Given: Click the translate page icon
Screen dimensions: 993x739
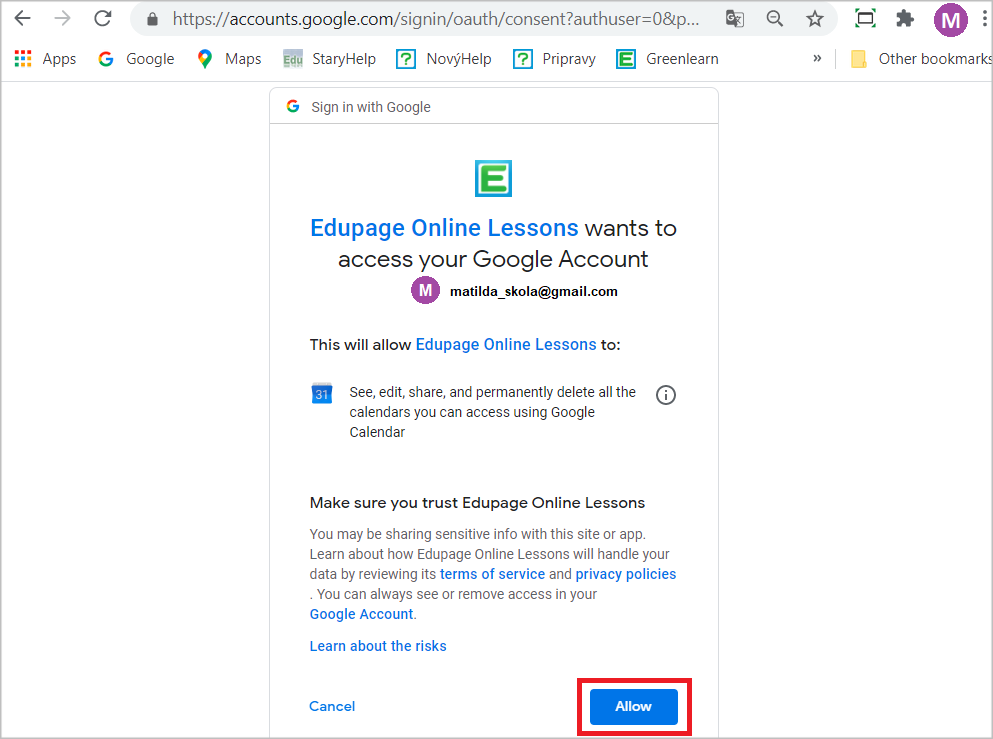Looking at the screenshot, I should pyautogui.click(x=735, y=19).
